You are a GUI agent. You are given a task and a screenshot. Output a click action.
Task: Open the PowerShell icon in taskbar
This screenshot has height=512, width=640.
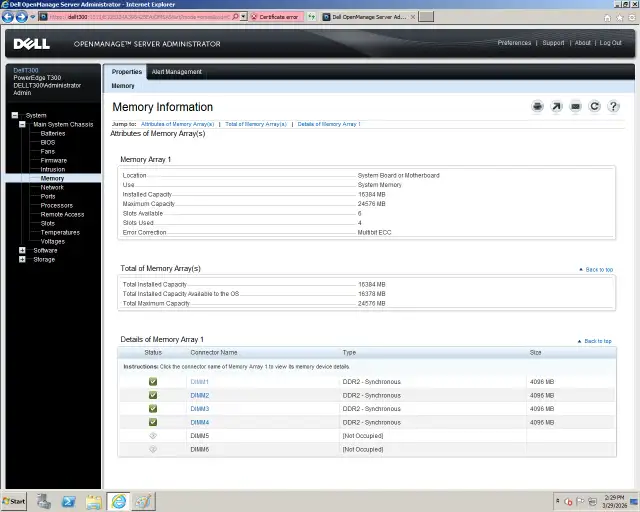(69, 501)
